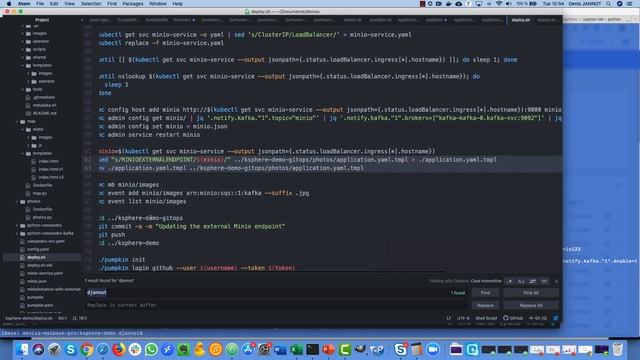The image size is (640, 360).
Task: Select the active deploy.sh editor tab
Action: coord(521,20)
